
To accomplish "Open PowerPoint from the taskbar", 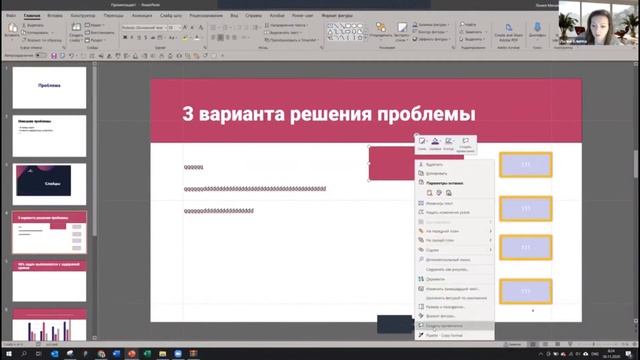I will 131,354.
